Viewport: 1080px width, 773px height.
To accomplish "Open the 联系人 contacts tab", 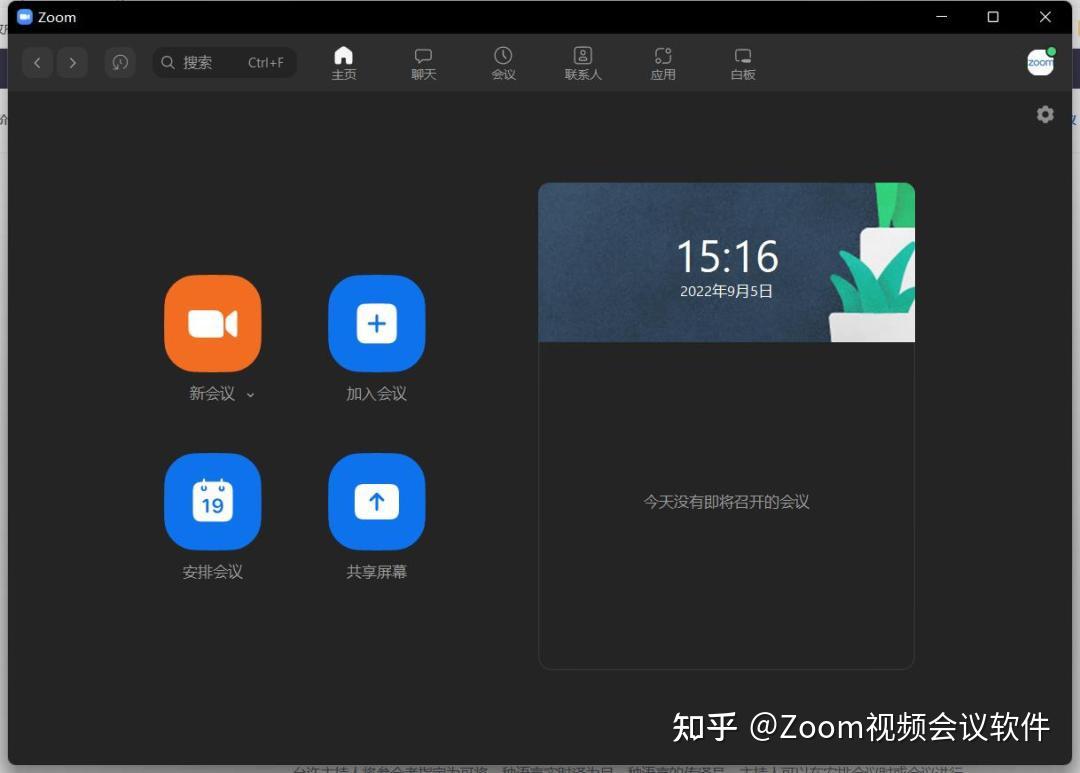I will tap(583, 63).
